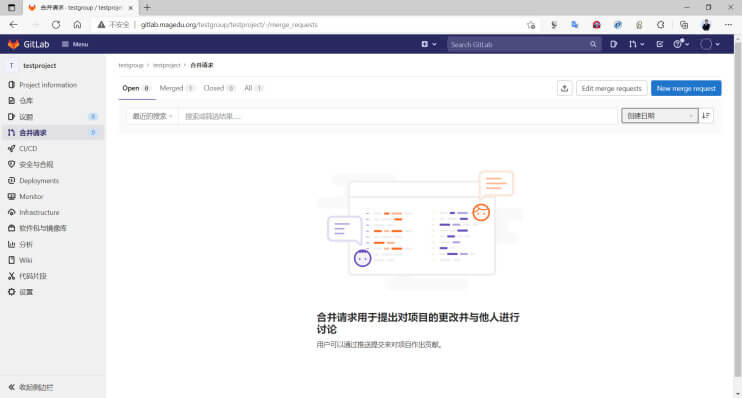Open browser settings ellipsis menu
This screenshot has height=398, width=742.
(728, 25)
